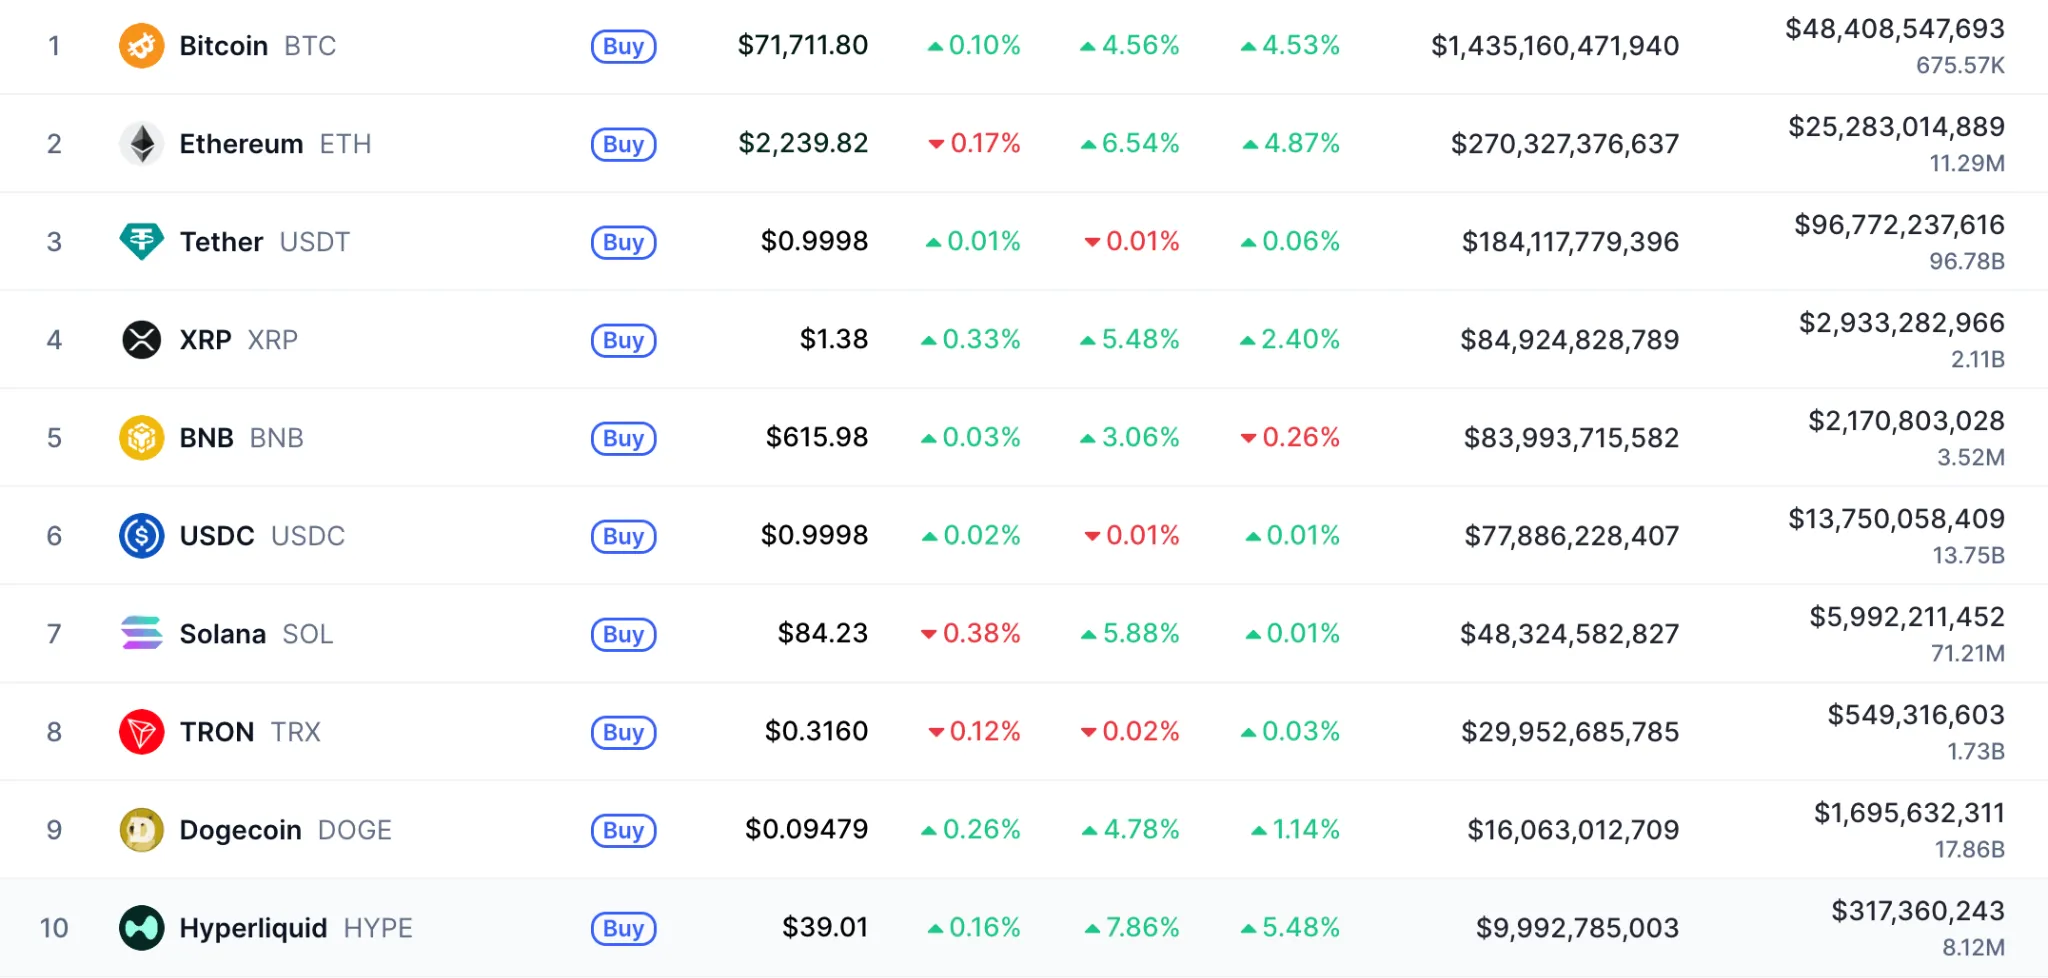Click the Tether logo icon
Viewport: 2048px width, 978px height.
[141, 241]
